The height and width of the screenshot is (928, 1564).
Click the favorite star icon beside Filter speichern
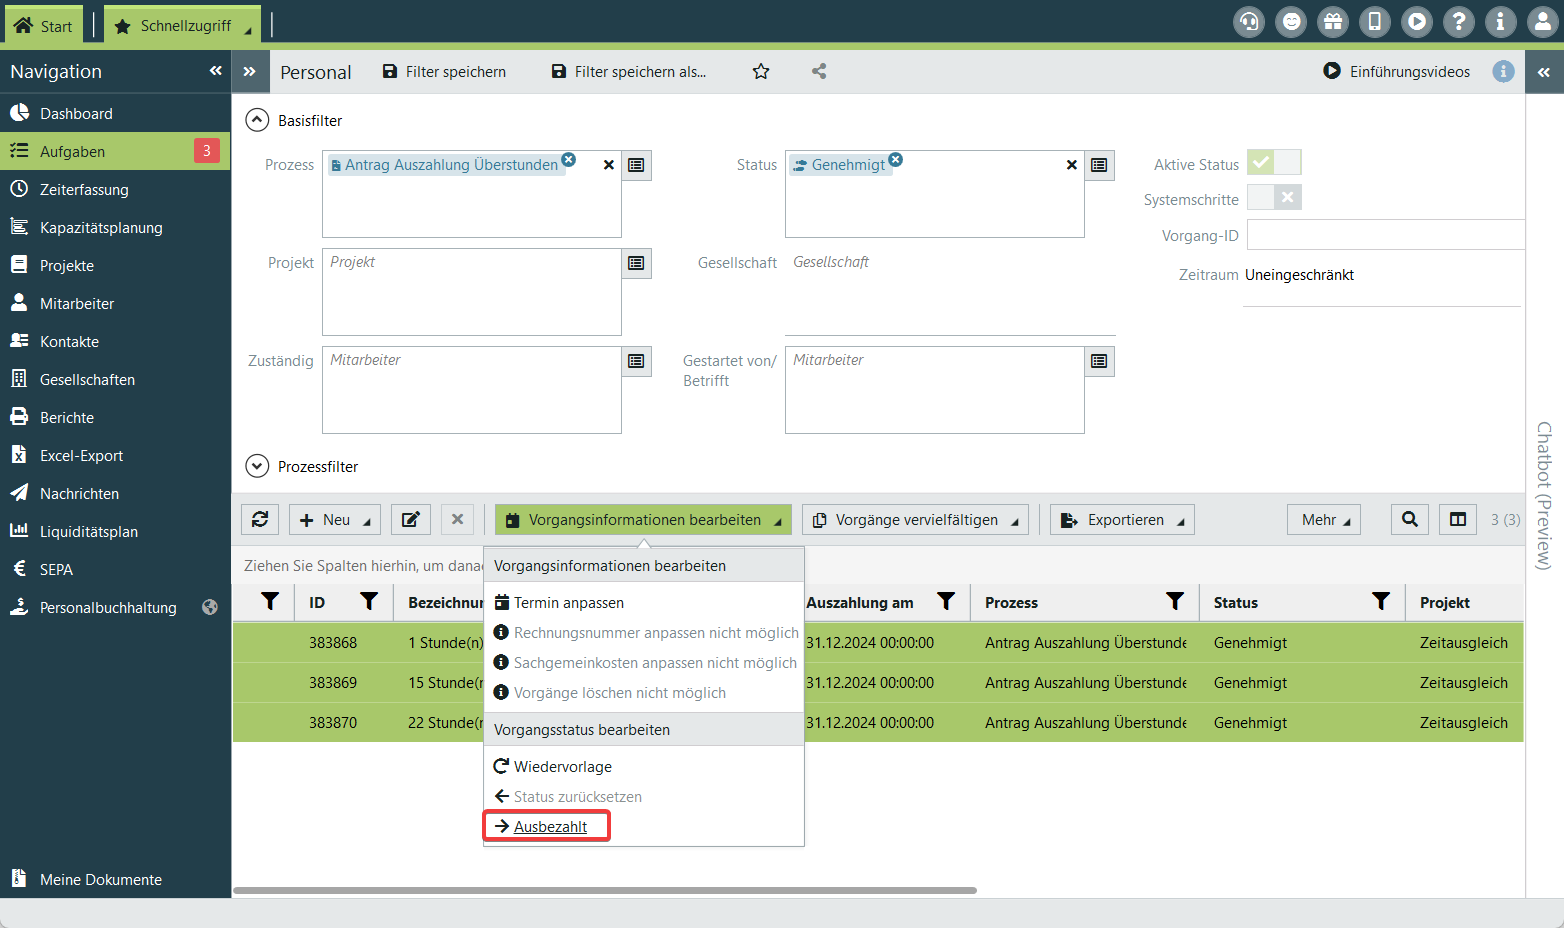(x=761, y=71)
